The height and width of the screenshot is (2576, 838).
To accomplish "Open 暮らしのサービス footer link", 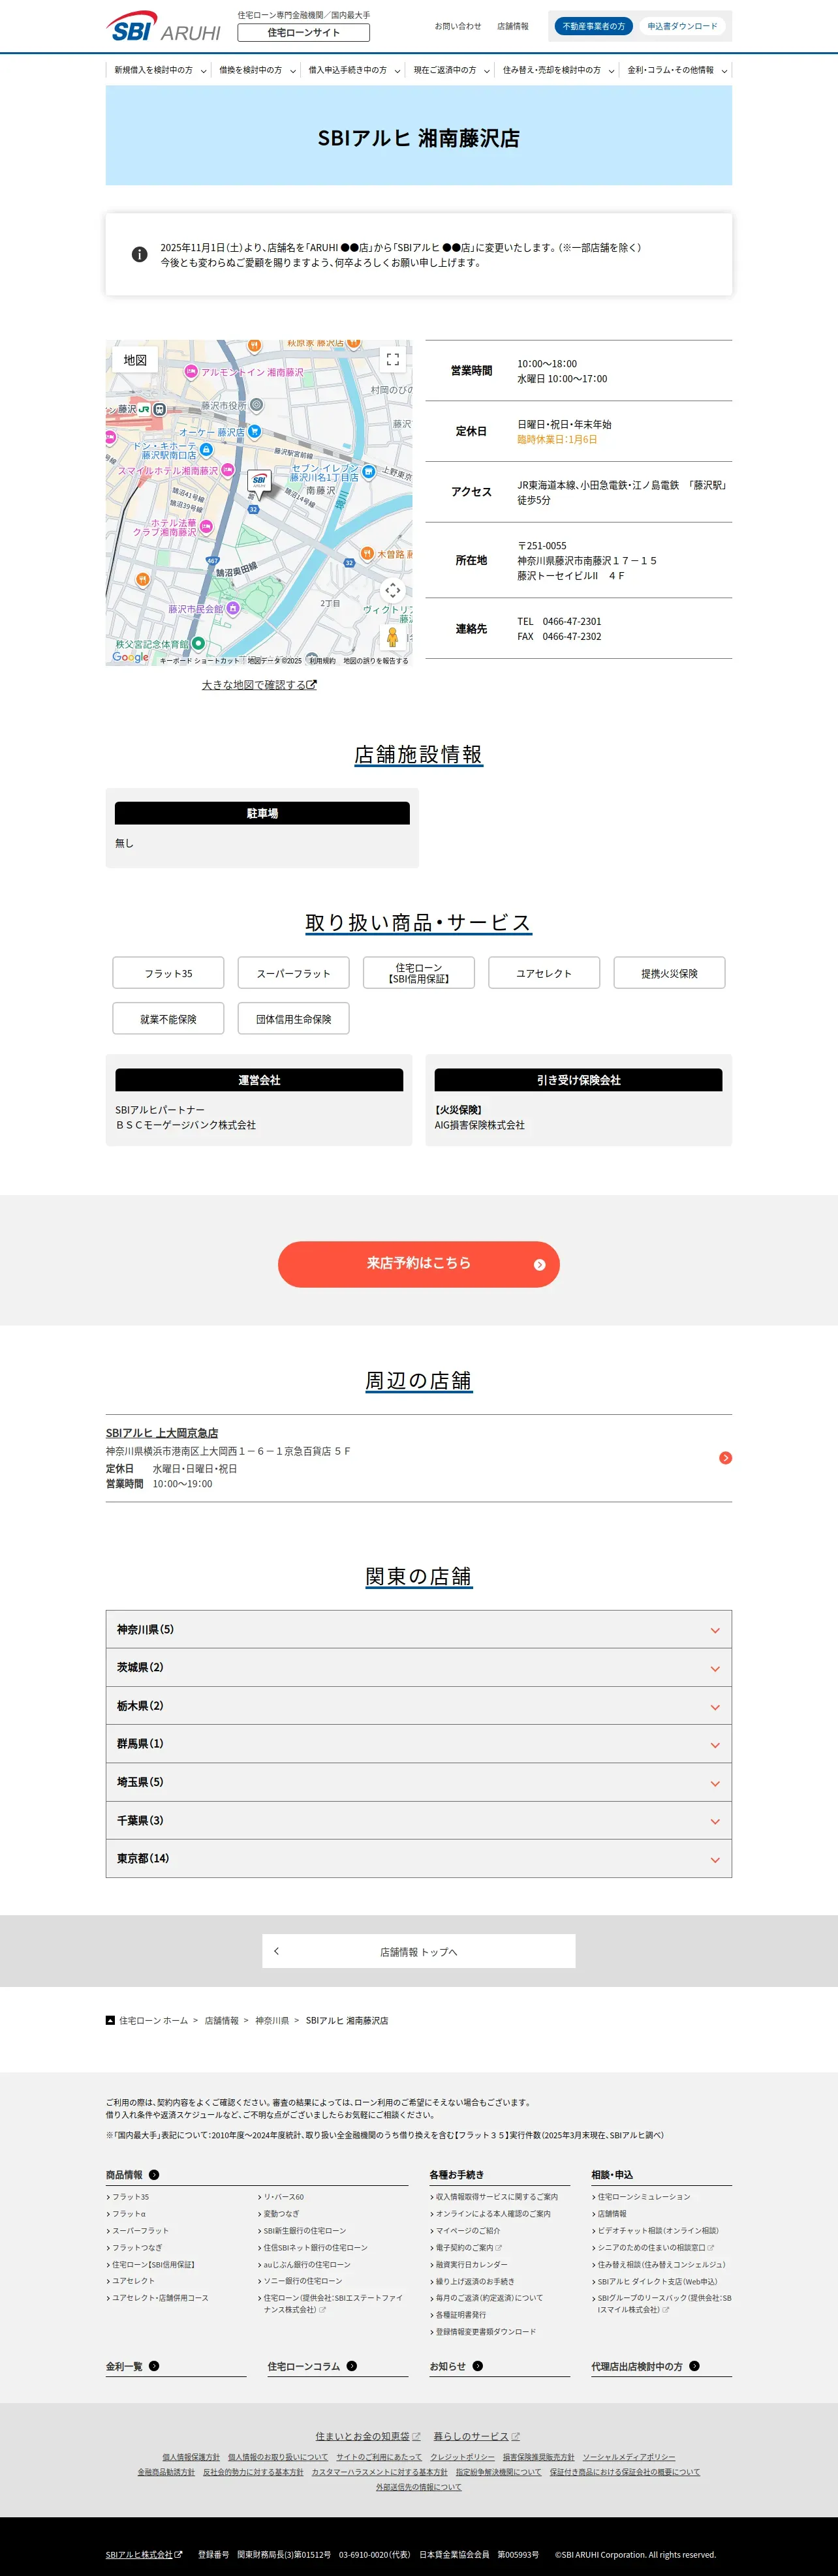I will coord(477,2436).
